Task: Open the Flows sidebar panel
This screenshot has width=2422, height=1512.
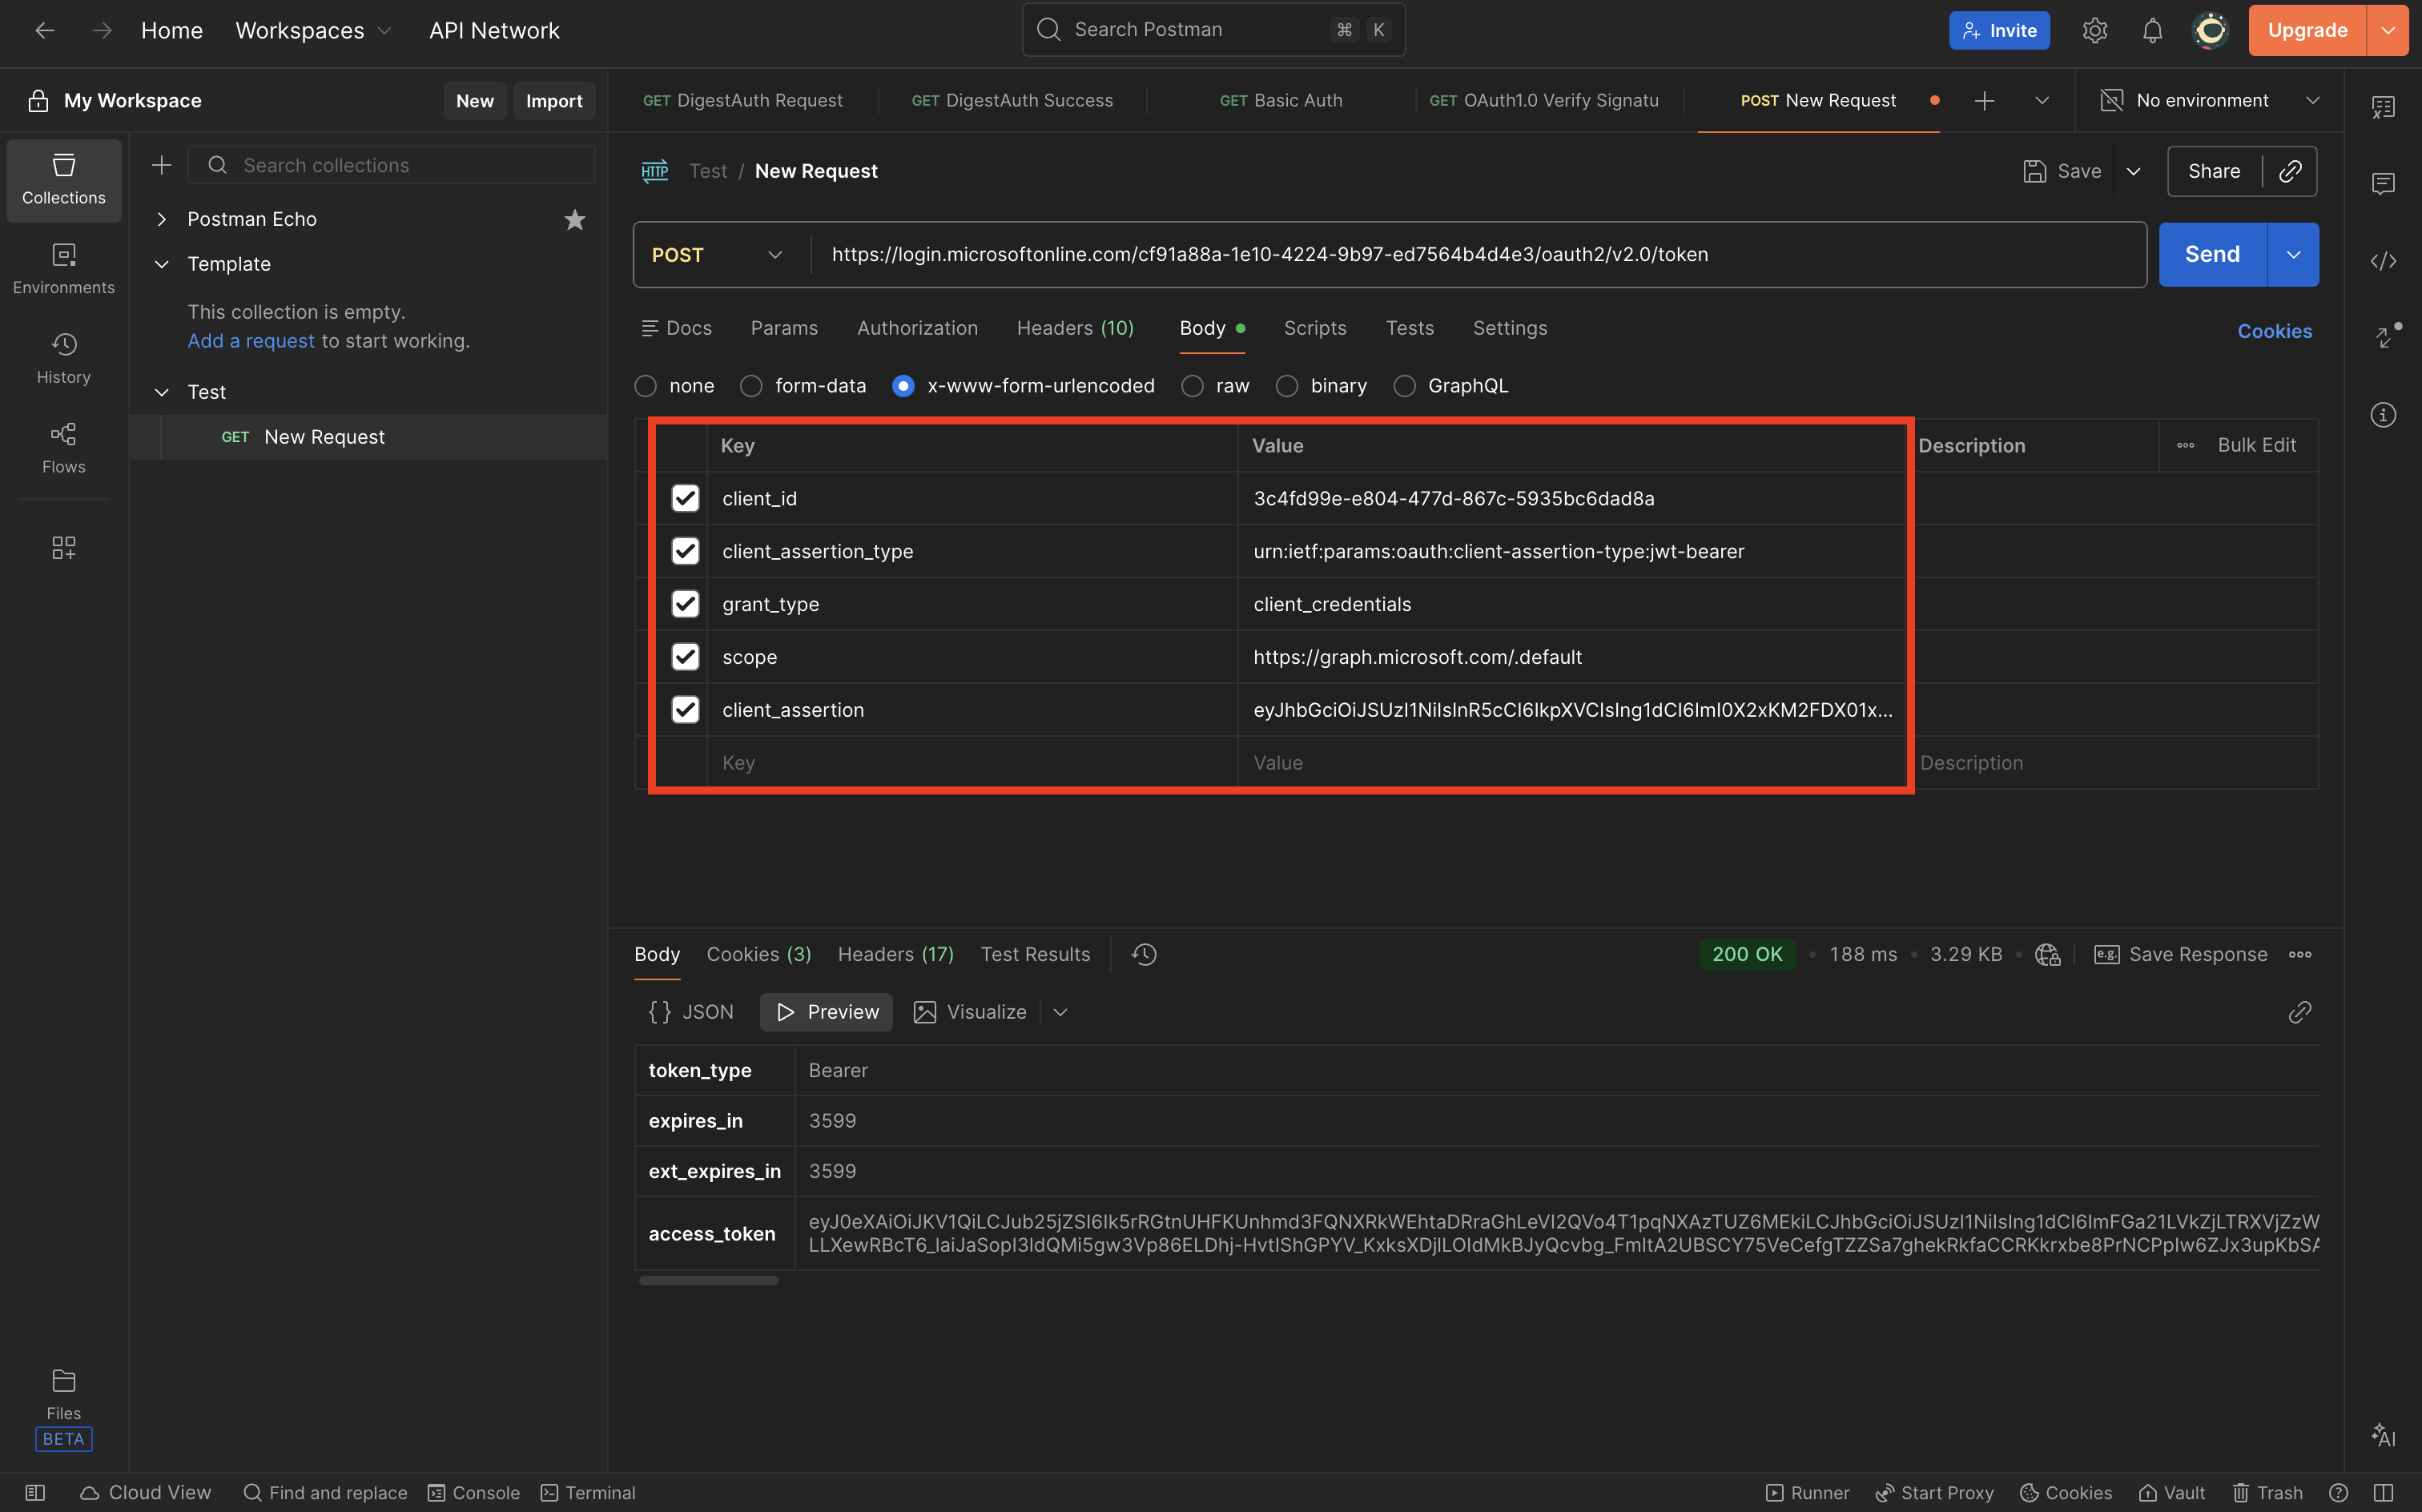Action: coord(63,448)
